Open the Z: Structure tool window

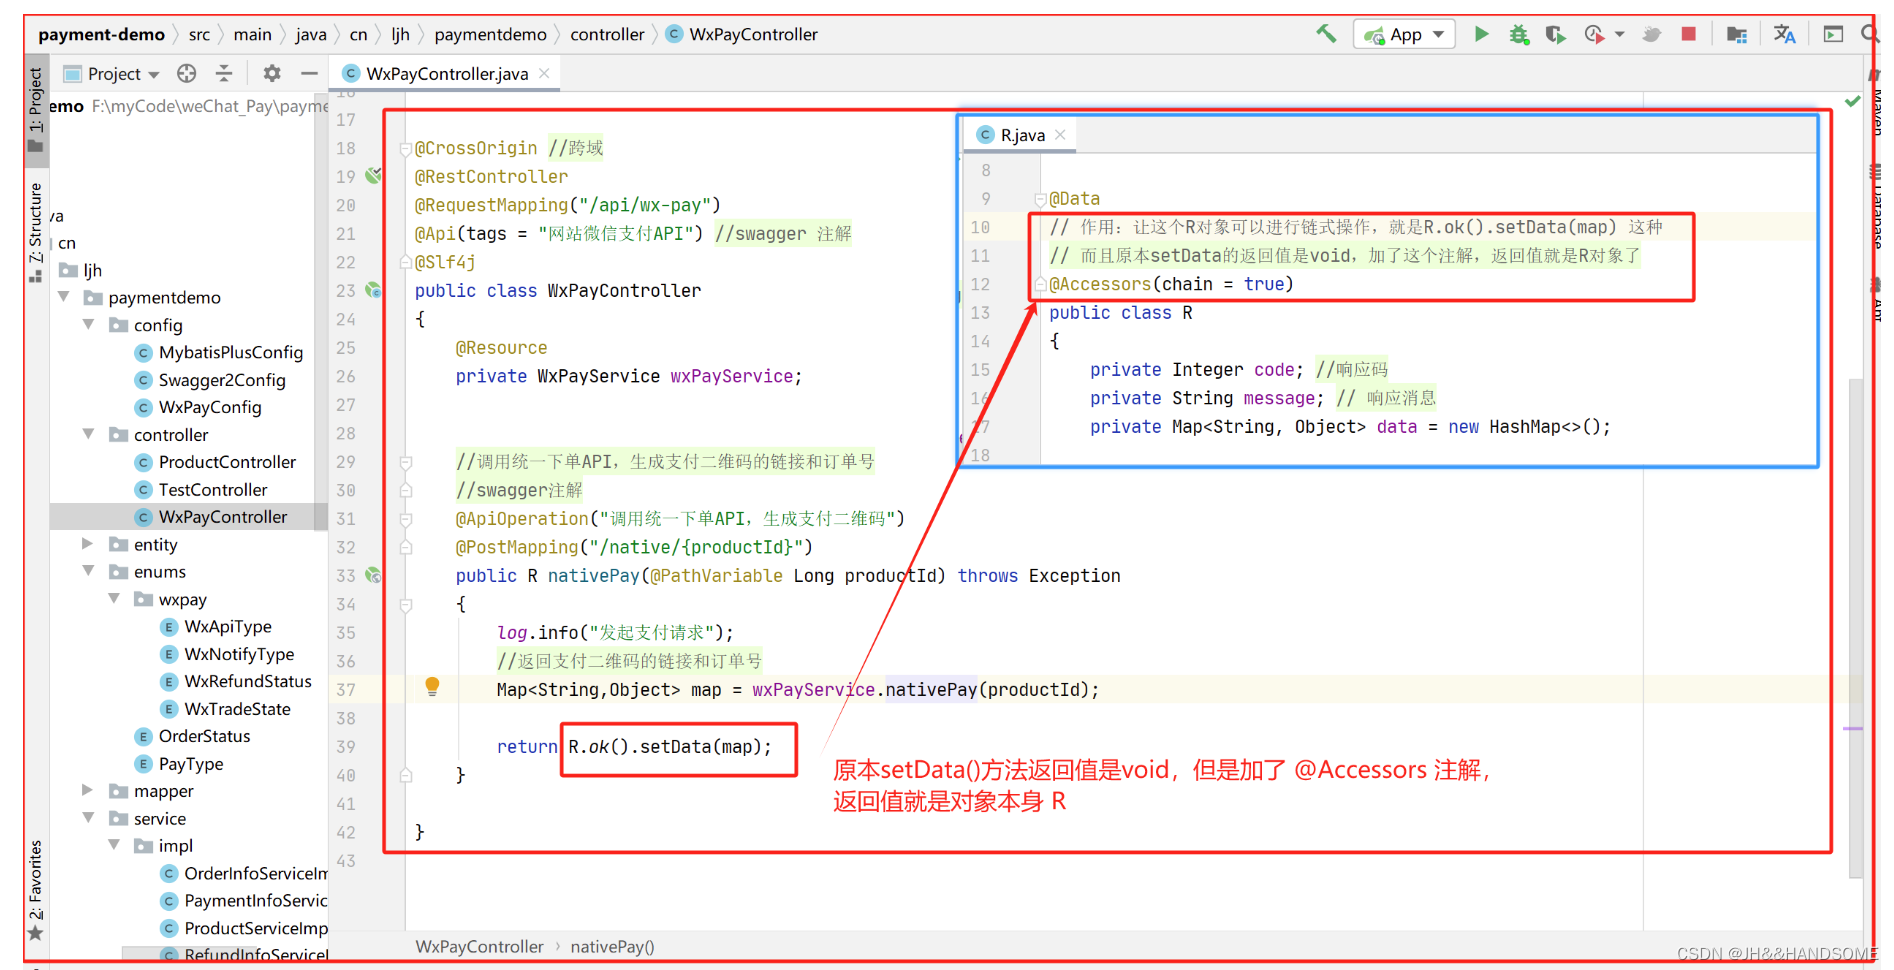coord(36,232)
